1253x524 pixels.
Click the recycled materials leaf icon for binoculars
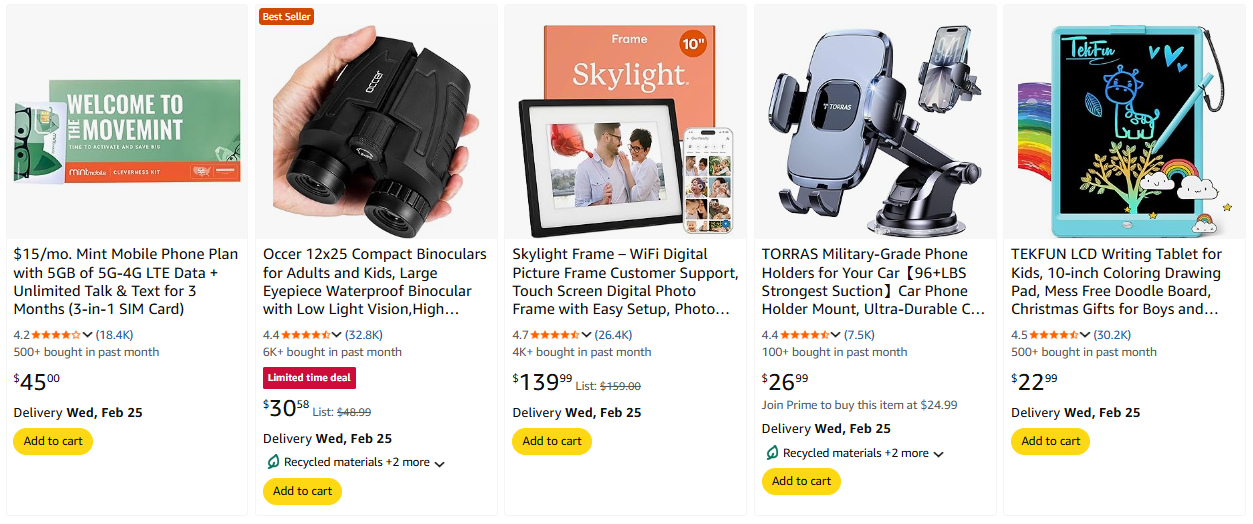[273, 462]
